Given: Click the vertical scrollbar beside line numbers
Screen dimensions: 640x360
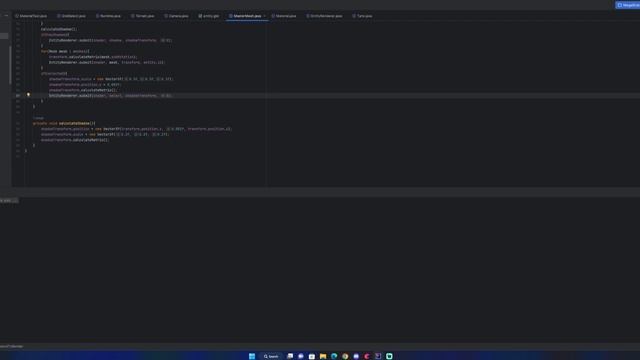Looking at the screenshot, I should pos(10,65).
